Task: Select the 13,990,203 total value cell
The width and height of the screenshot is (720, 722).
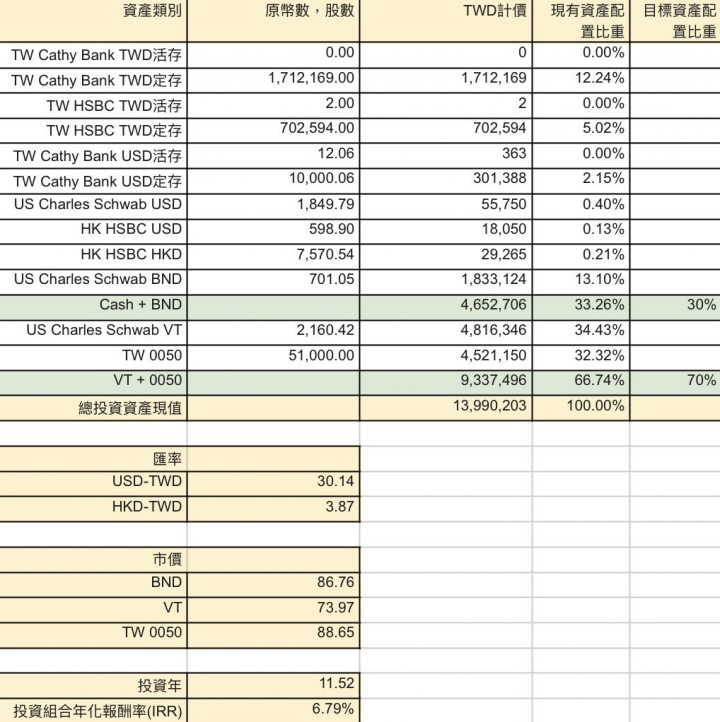Action: coord(446,408)
